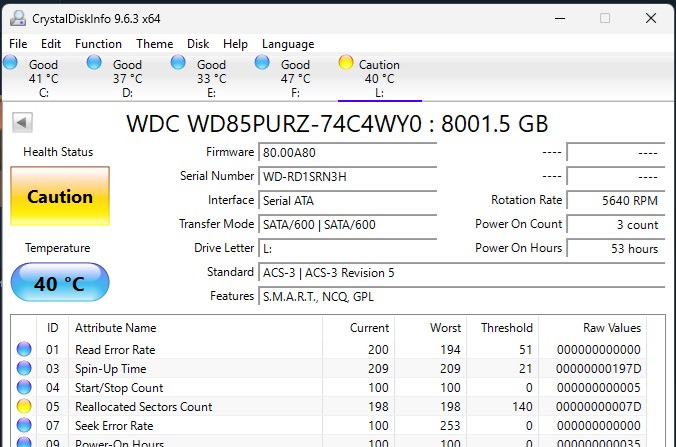Screen dimensions: 676x447
Task: Click the CrystalDiskInfo app icon in title bar
Action: pos(18,18)
